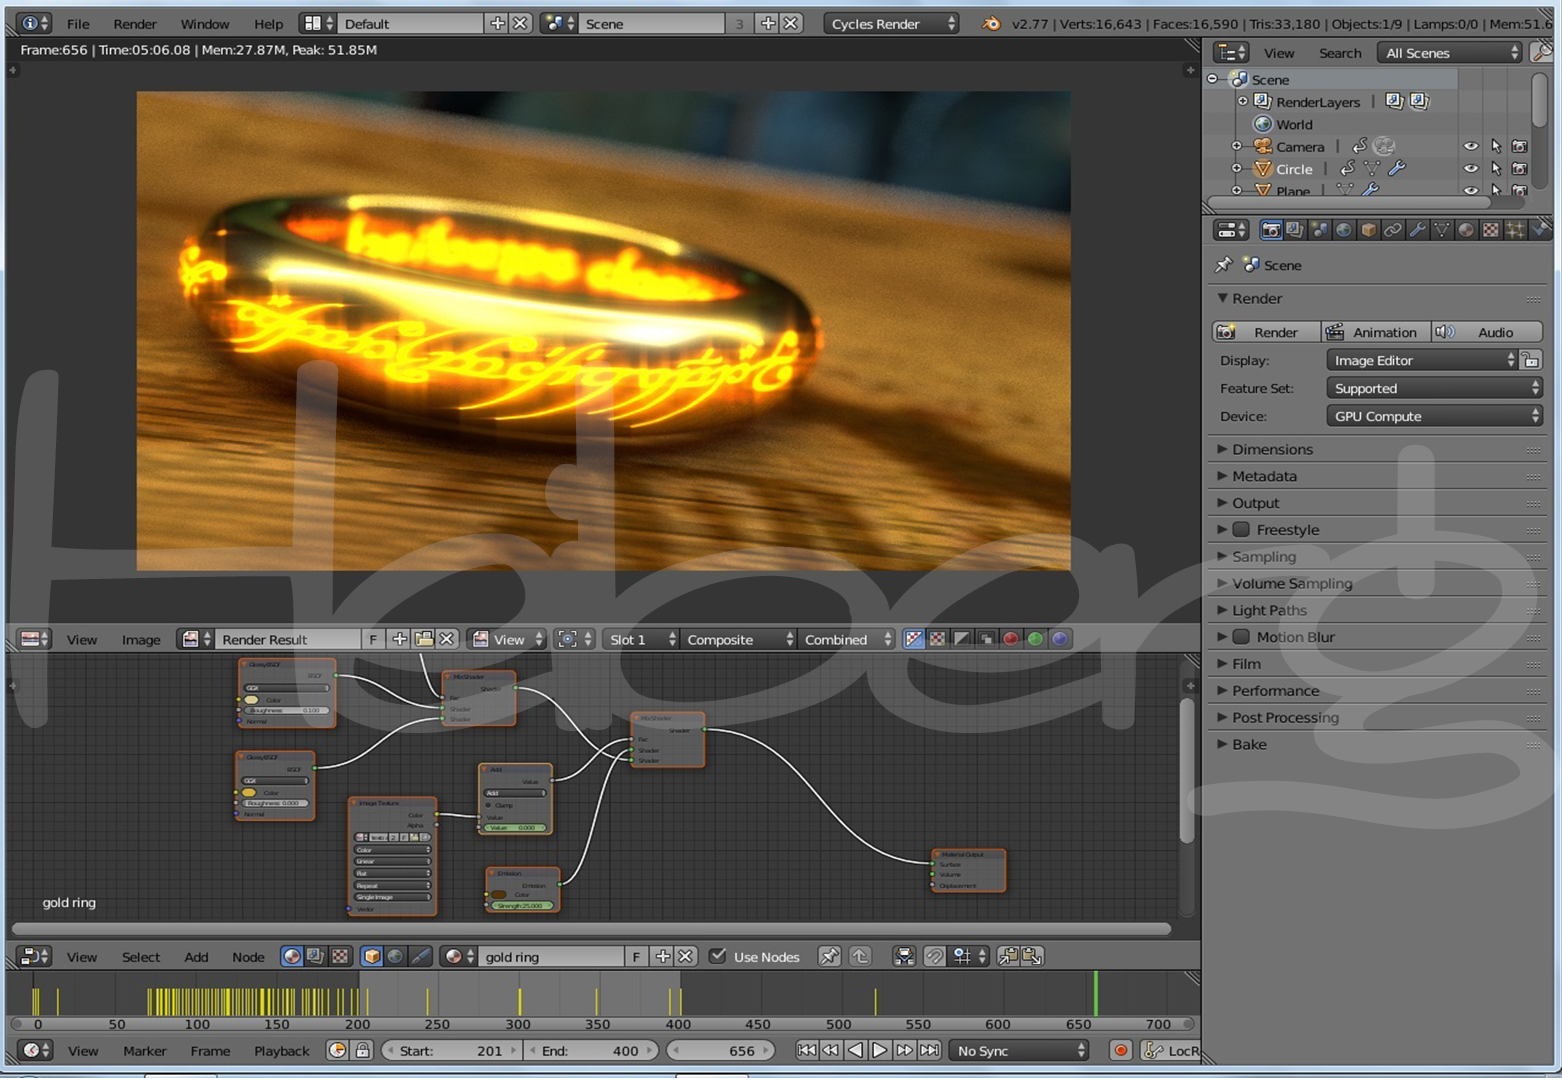Viewport: 1562px width, 1080px height.
Task: Toggle Circle renderability camera icon
Action: coord(1520,169)
